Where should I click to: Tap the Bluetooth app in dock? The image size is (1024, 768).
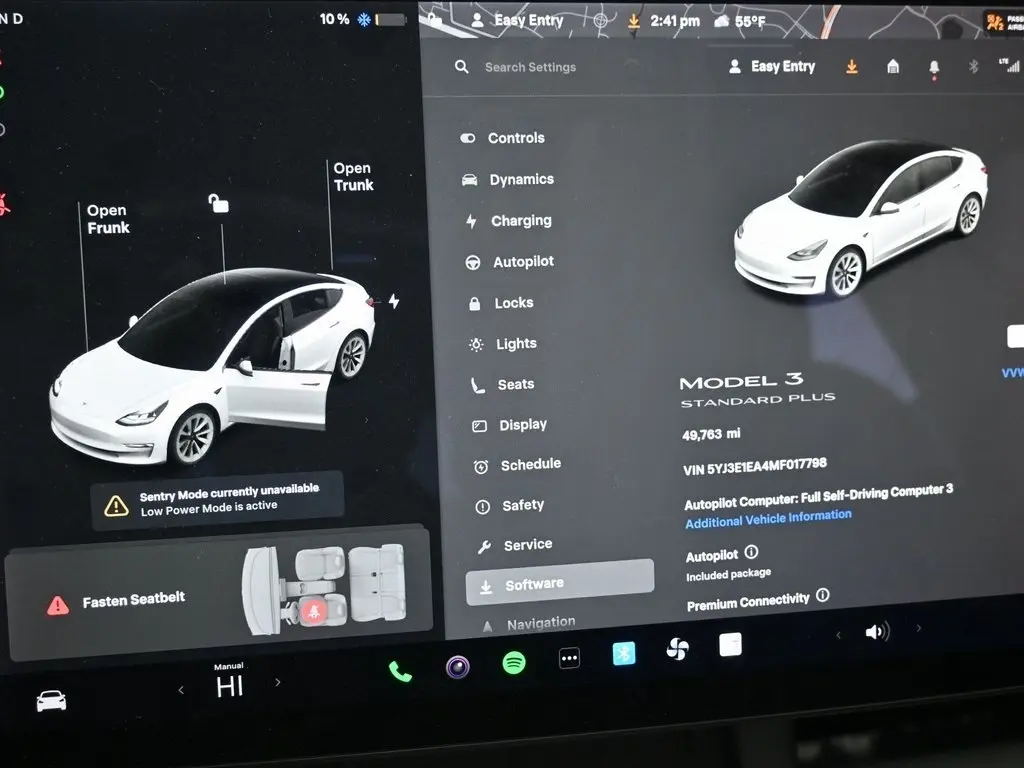click(x=625, y=653)
